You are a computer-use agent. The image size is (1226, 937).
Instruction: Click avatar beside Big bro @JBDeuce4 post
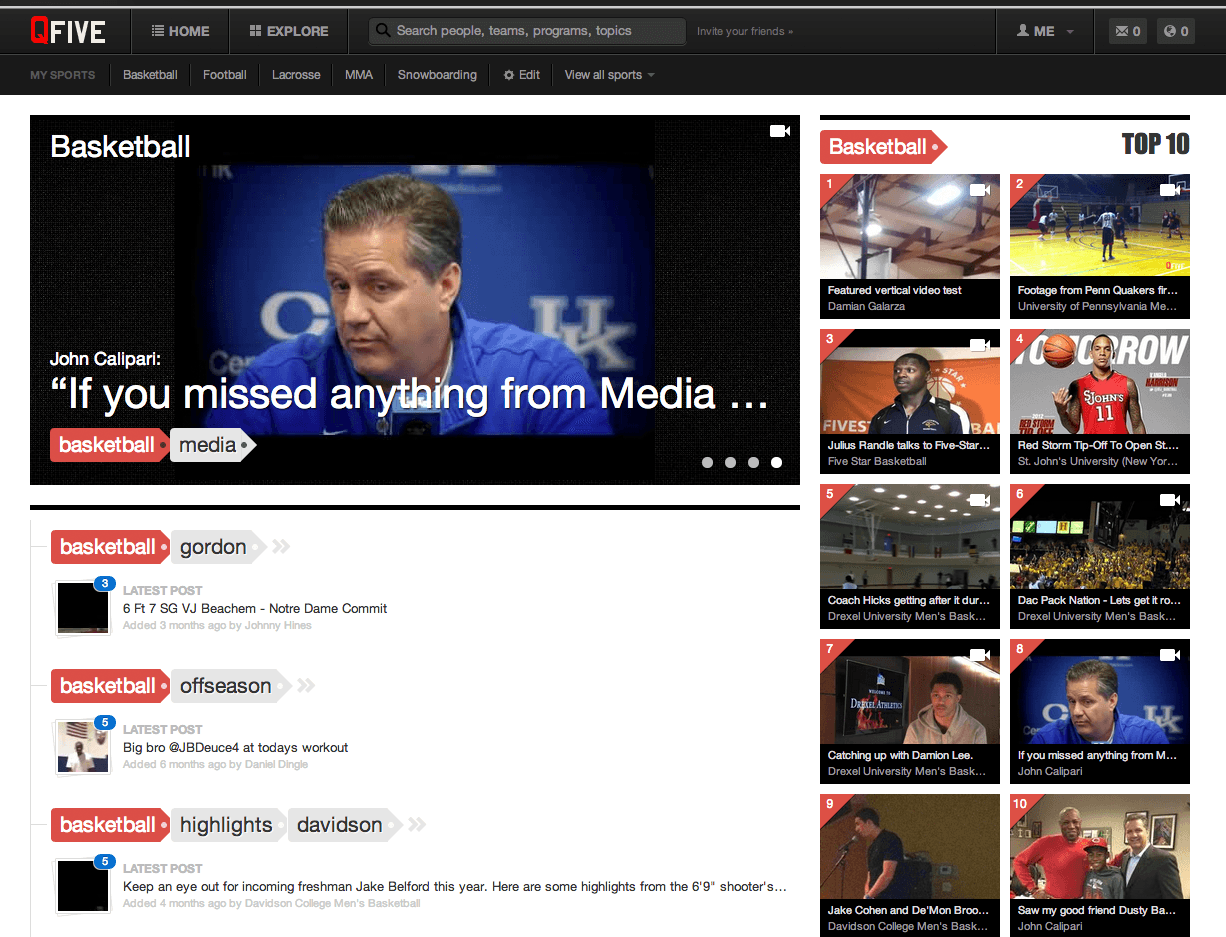pos(82,746)
